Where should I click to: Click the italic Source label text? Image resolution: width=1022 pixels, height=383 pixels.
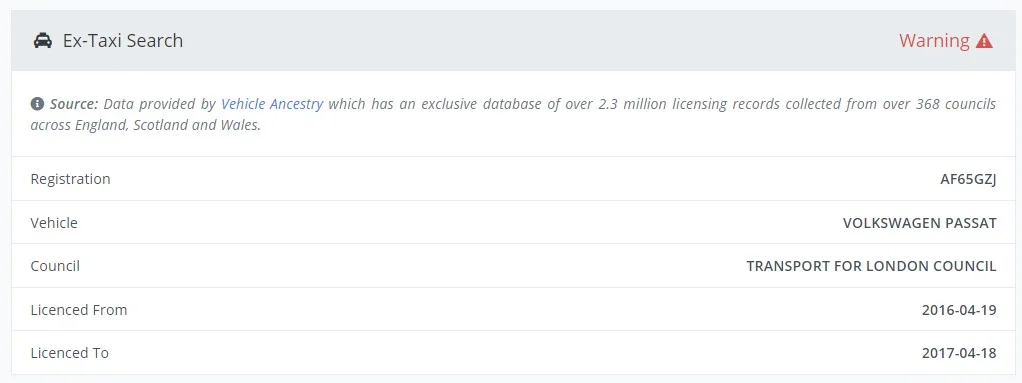tap(74, 104)
